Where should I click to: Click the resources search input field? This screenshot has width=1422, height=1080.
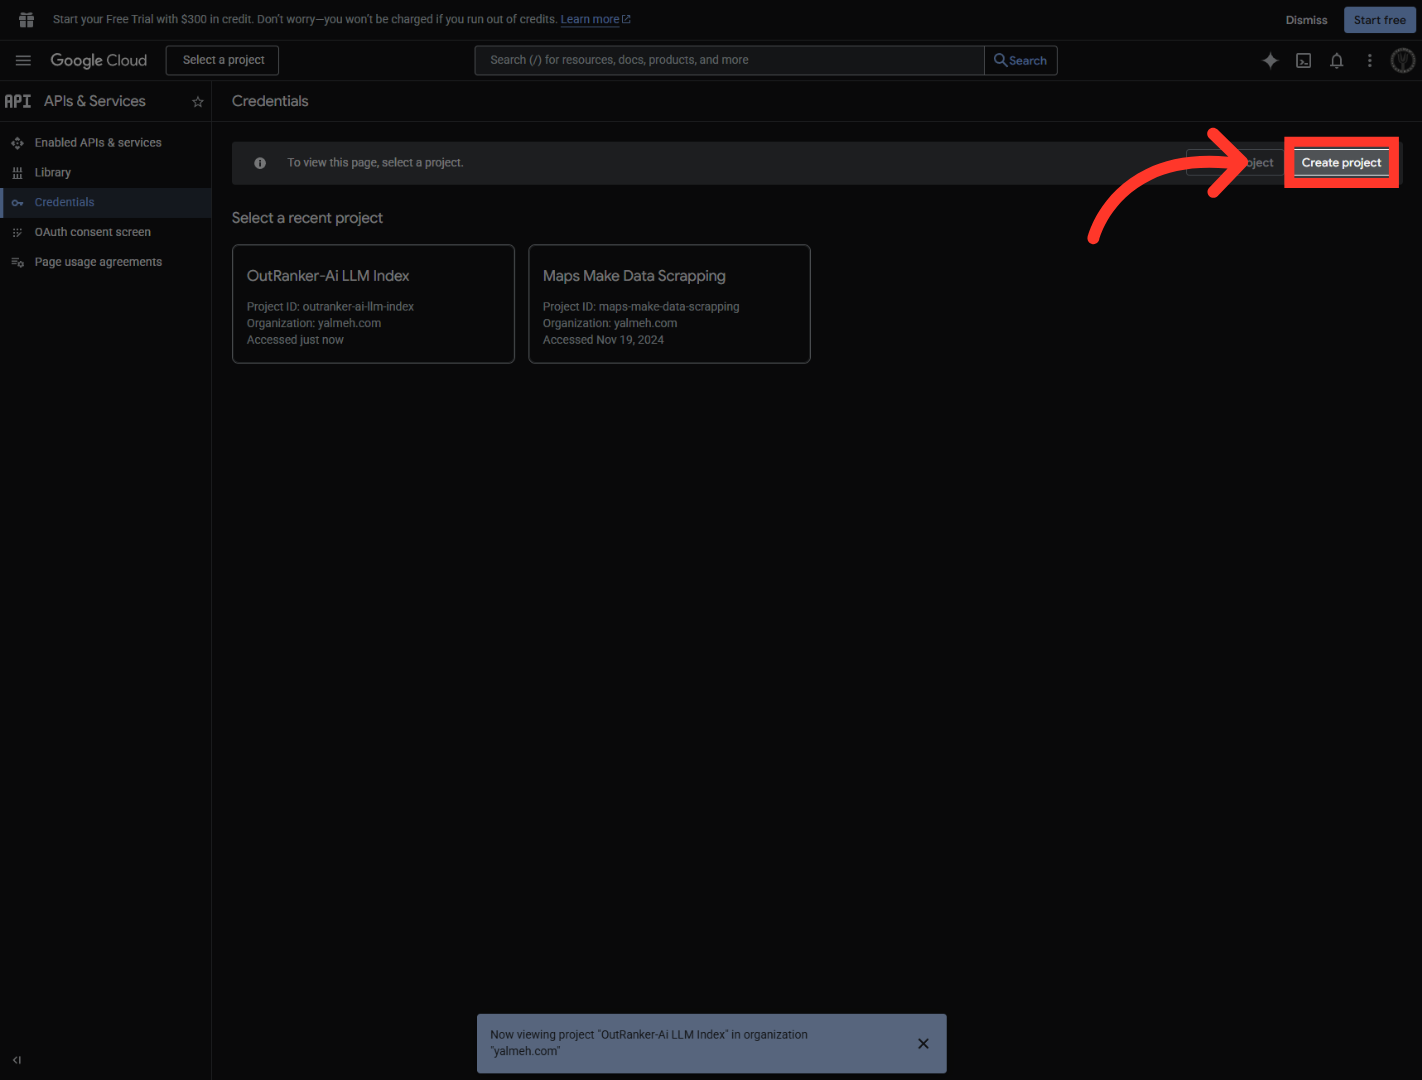[730, 61]
